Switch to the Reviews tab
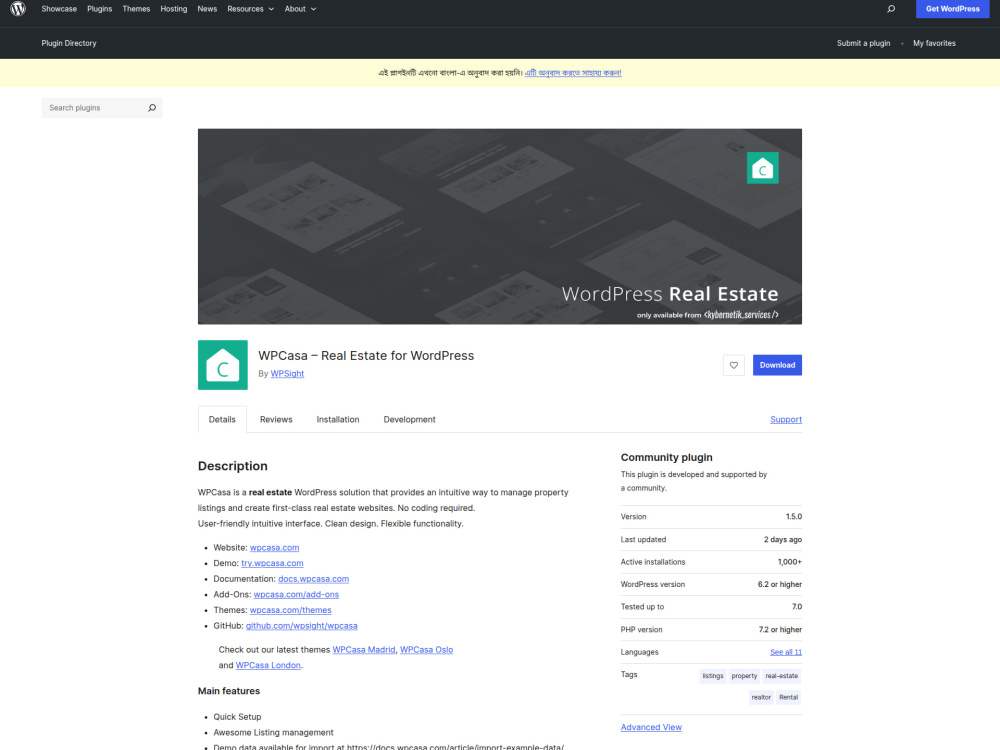 pyautogui.click(x=276, y=420)
